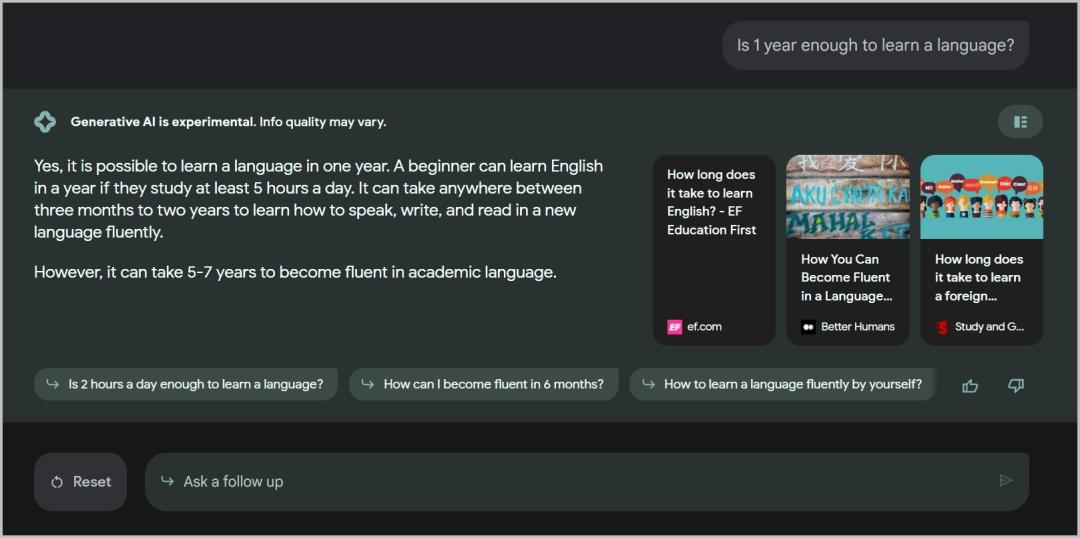Viewport: 1080px width, 538px height.
Task: Click the Generative AI sparkle icon
Action: pyautogui.click(x=45, y=122)
